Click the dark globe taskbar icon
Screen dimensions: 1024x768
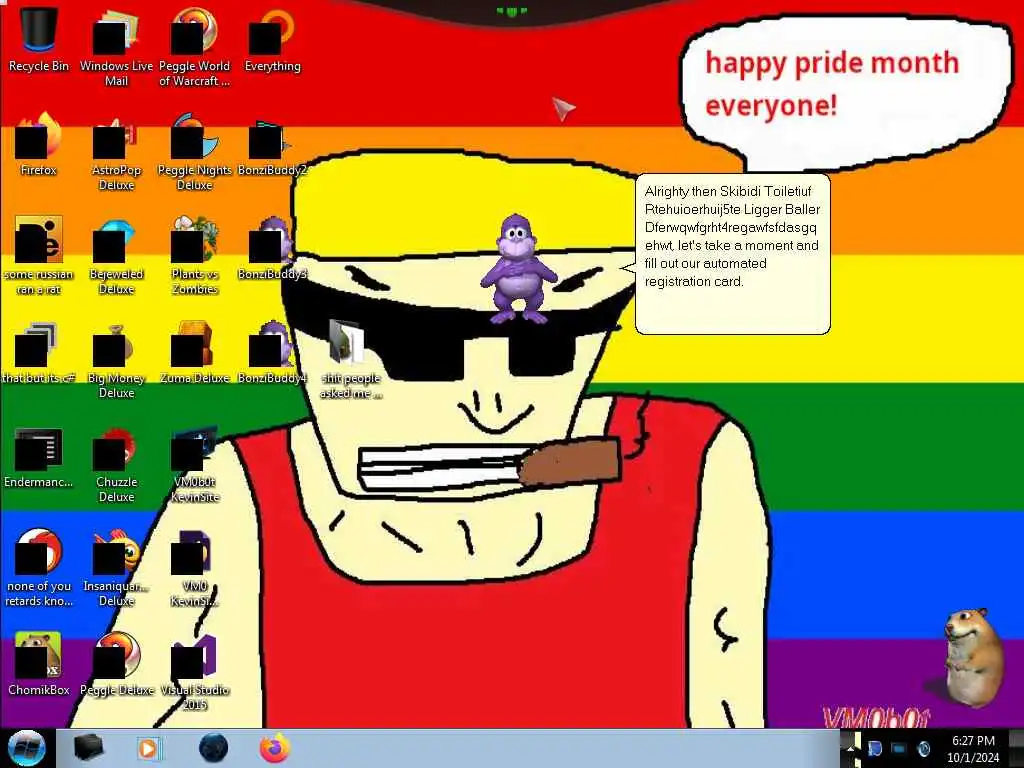pyautogui.click(x=213, y=748)
